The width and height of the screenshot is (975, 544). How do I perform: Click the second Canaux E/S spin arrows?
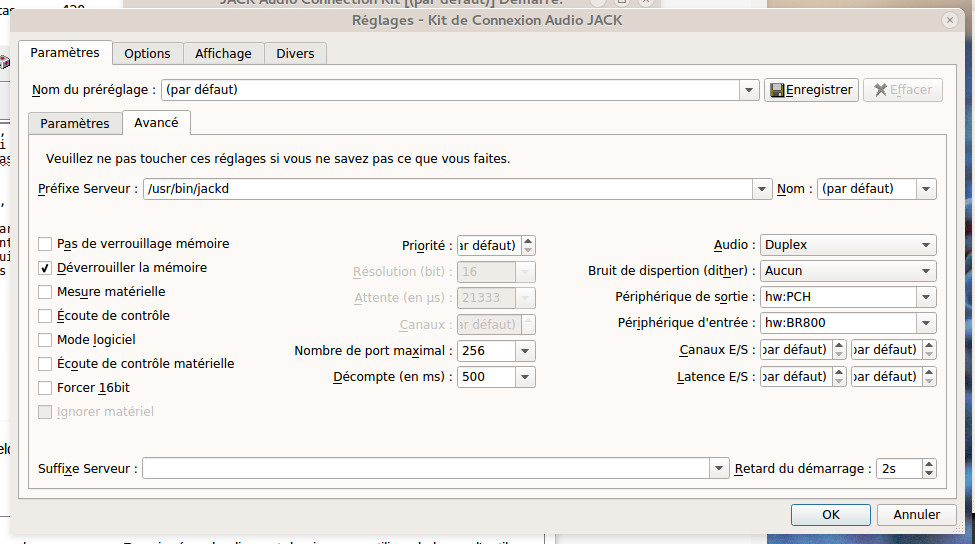tap(929, 349)
